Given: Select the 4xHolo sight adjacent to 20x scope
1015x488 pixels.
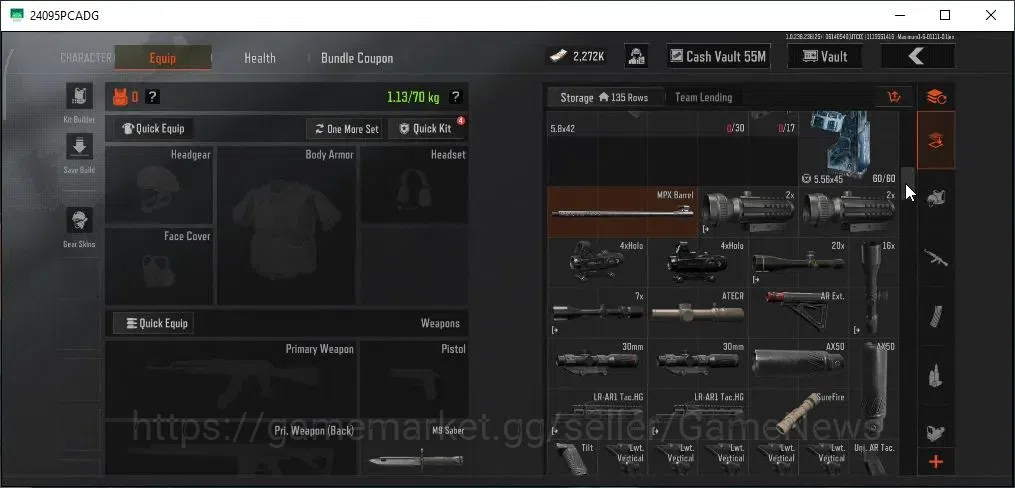Looking at the screenshot, I should (698, 262).
